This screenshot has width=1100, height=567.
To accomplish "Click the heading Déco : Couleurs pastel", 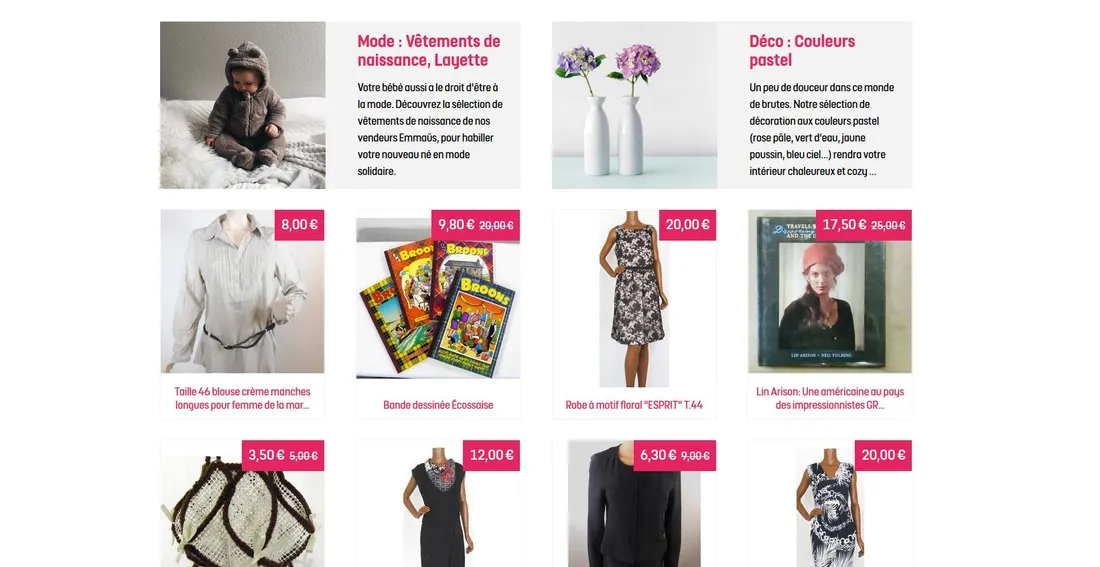I will 802,51.
